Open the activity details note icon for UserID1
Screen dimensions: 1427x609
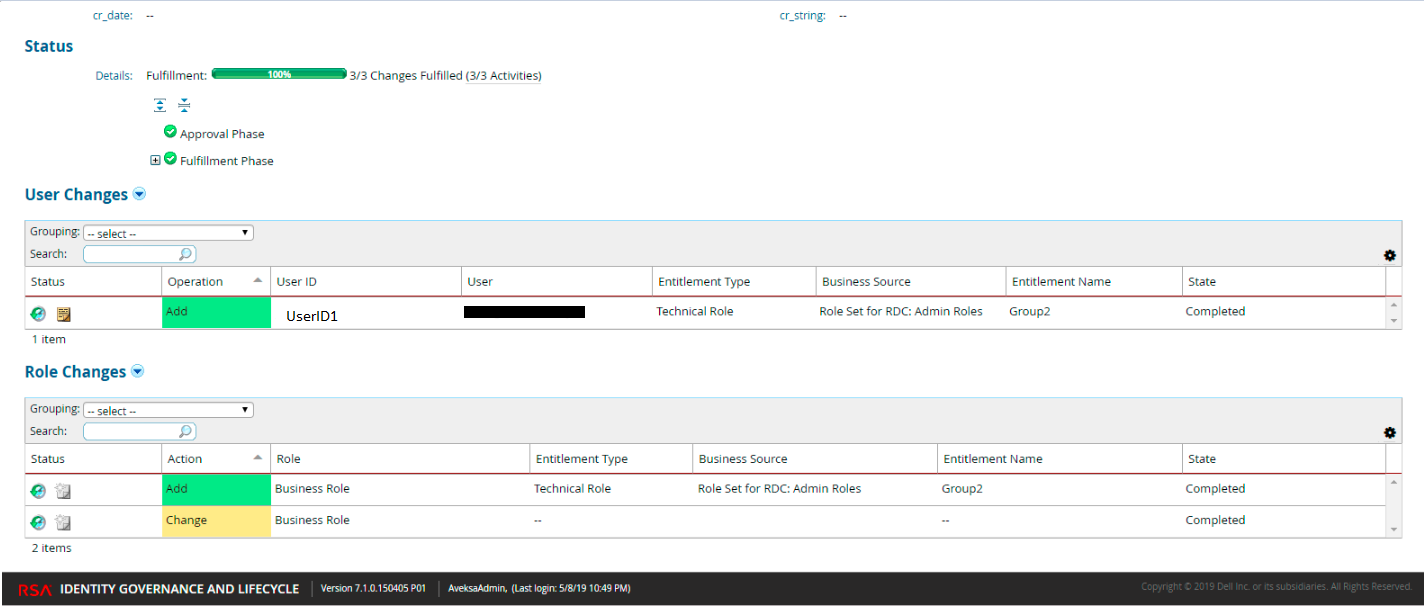63,313
